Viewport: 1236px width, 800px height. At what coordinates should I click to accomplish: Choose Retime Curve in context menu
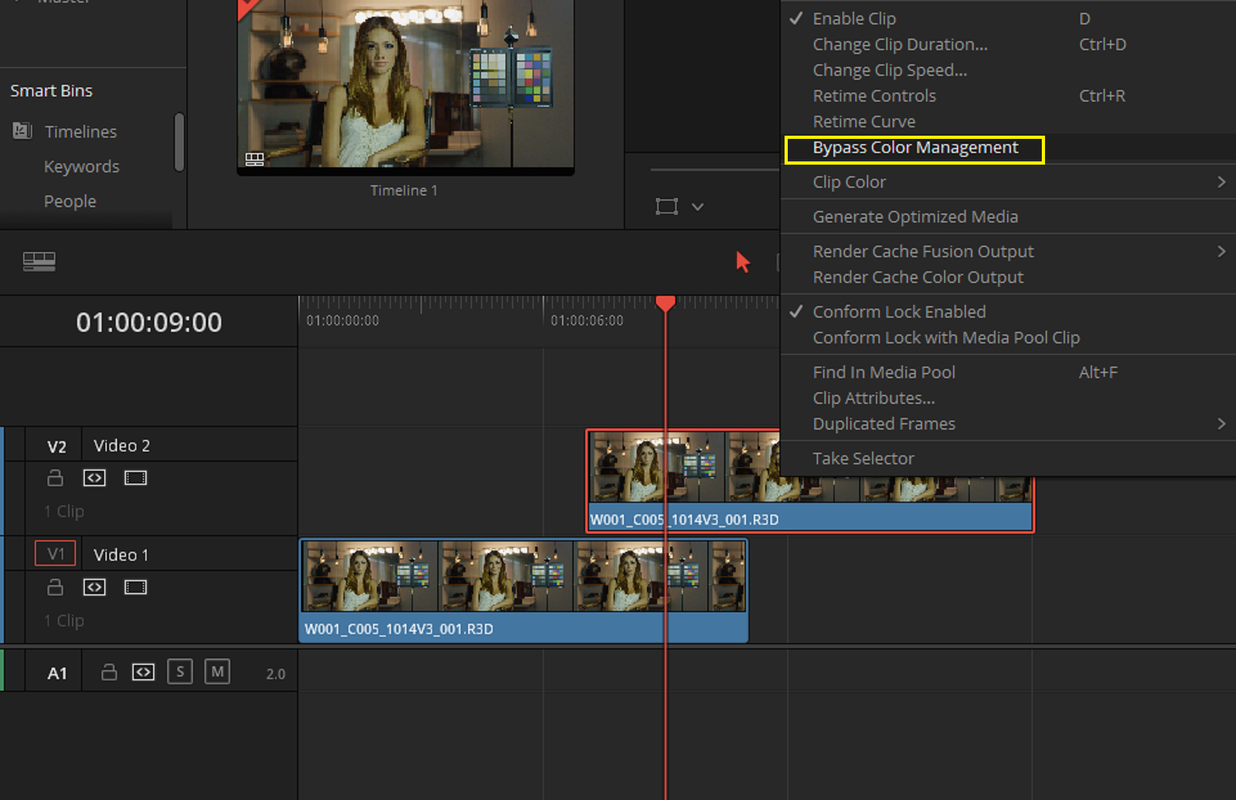(1008, 122)
